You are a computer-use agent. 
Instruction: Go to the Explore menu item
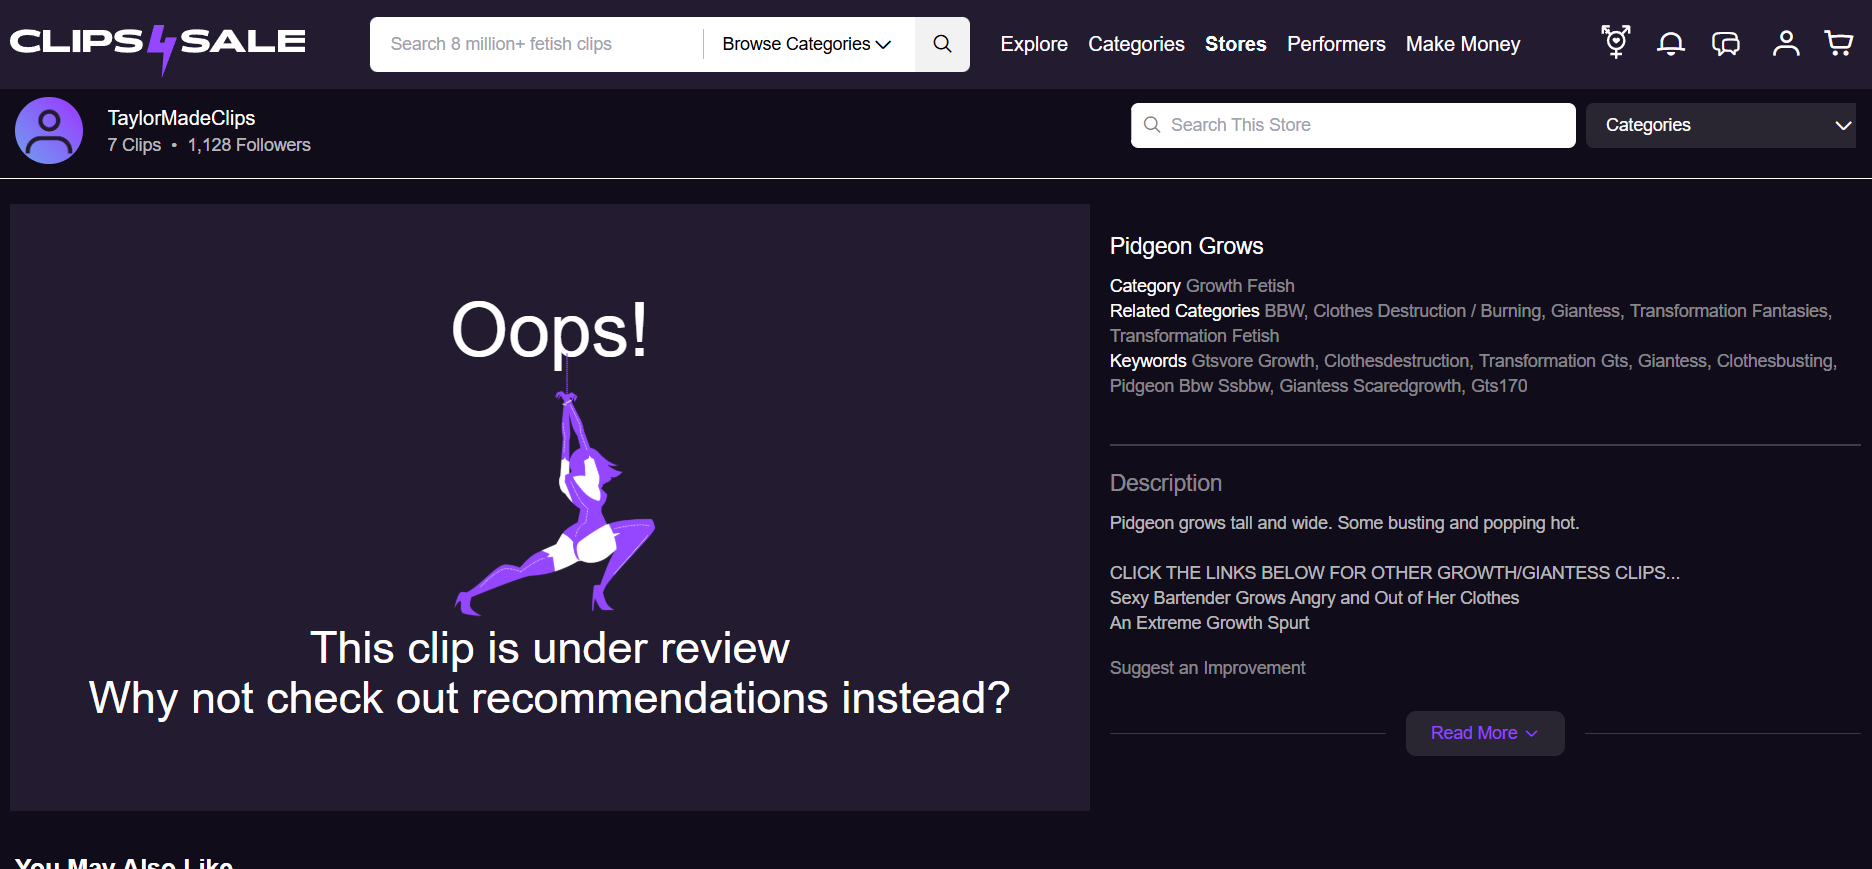click(1033, 44)
